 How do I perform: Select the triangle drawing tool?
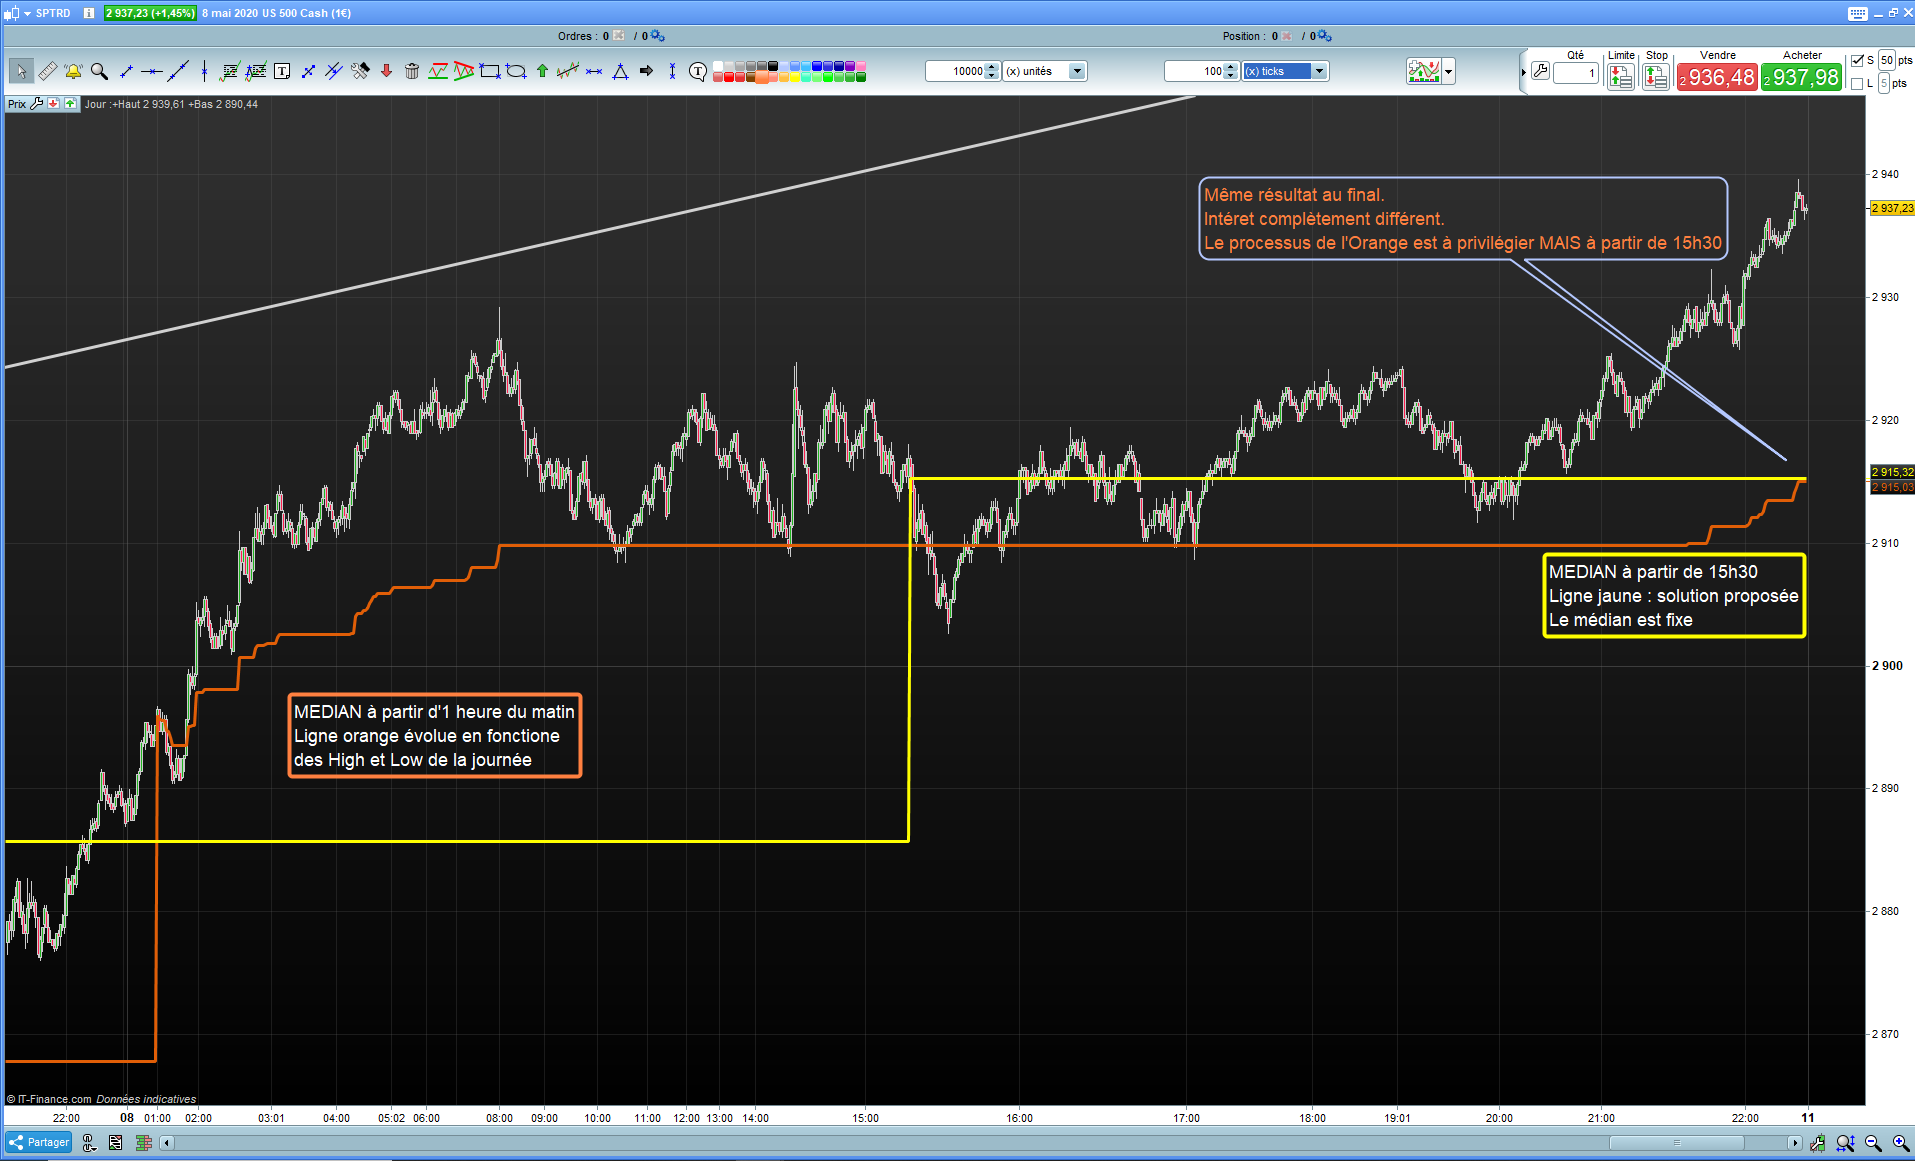[x=620, y=71]
